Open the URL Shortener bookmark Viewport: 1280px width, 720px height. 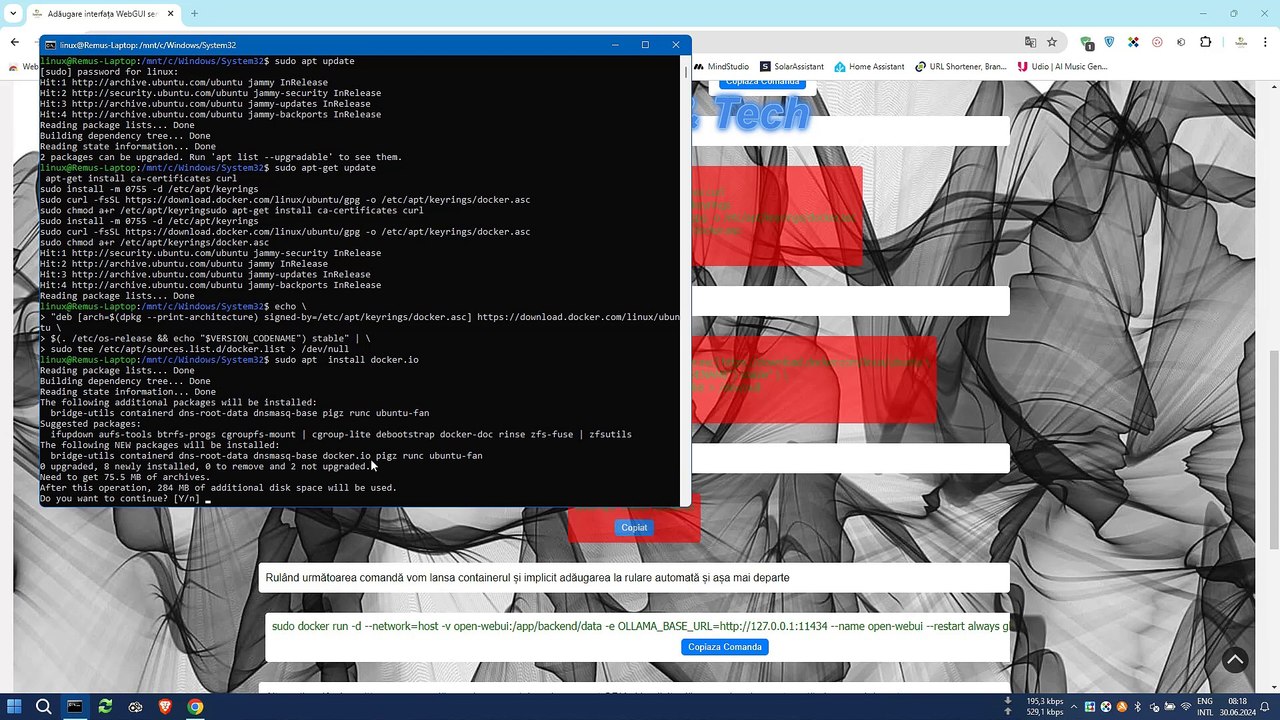961,67
